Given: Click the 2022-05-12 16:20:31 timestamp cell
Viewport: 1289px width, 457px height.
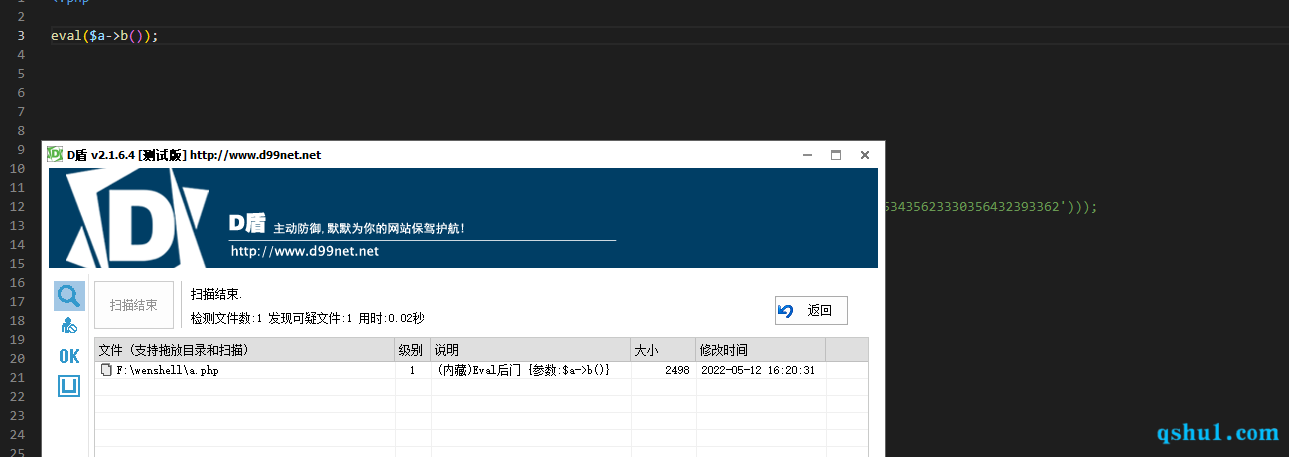Looking at the screenshot, I should point(758,370).
